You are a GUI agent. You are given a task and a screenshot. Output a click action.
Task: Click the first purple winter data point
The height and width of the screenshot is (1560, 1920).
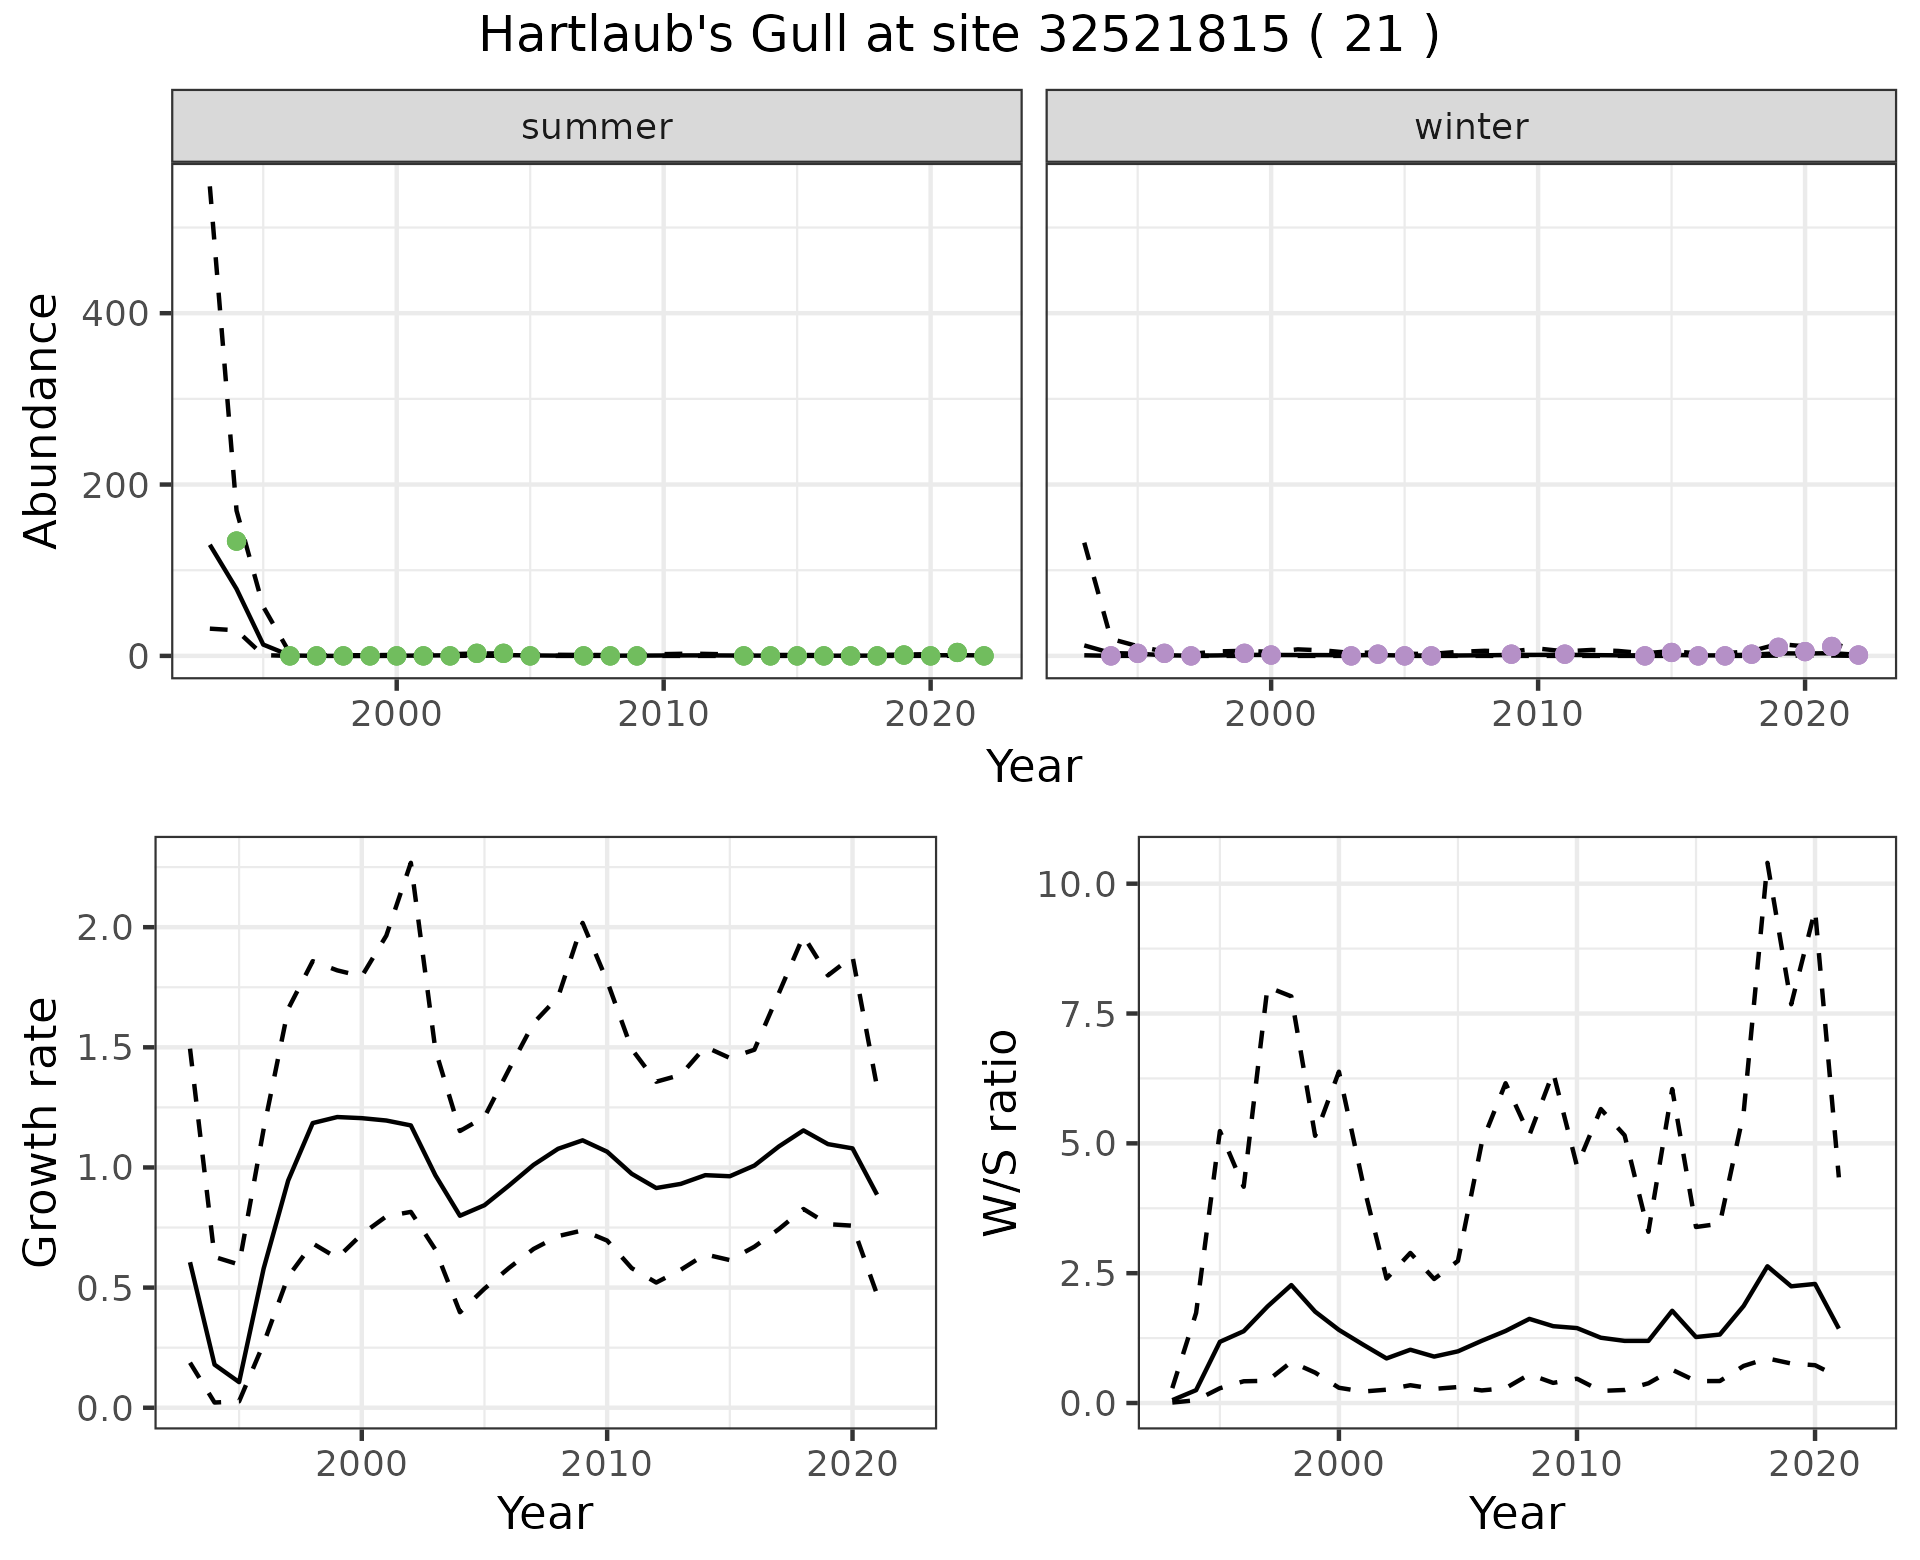pos(1110,656)
